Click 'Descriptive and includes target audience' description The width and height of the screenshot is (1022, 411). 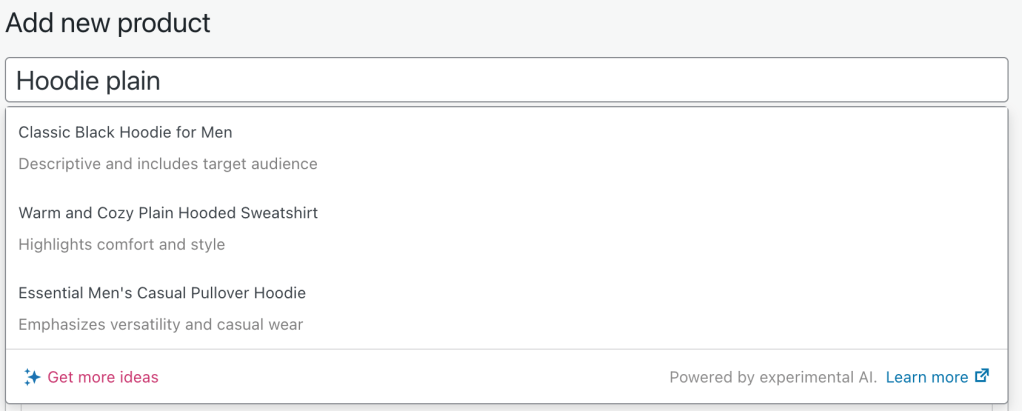168,163
